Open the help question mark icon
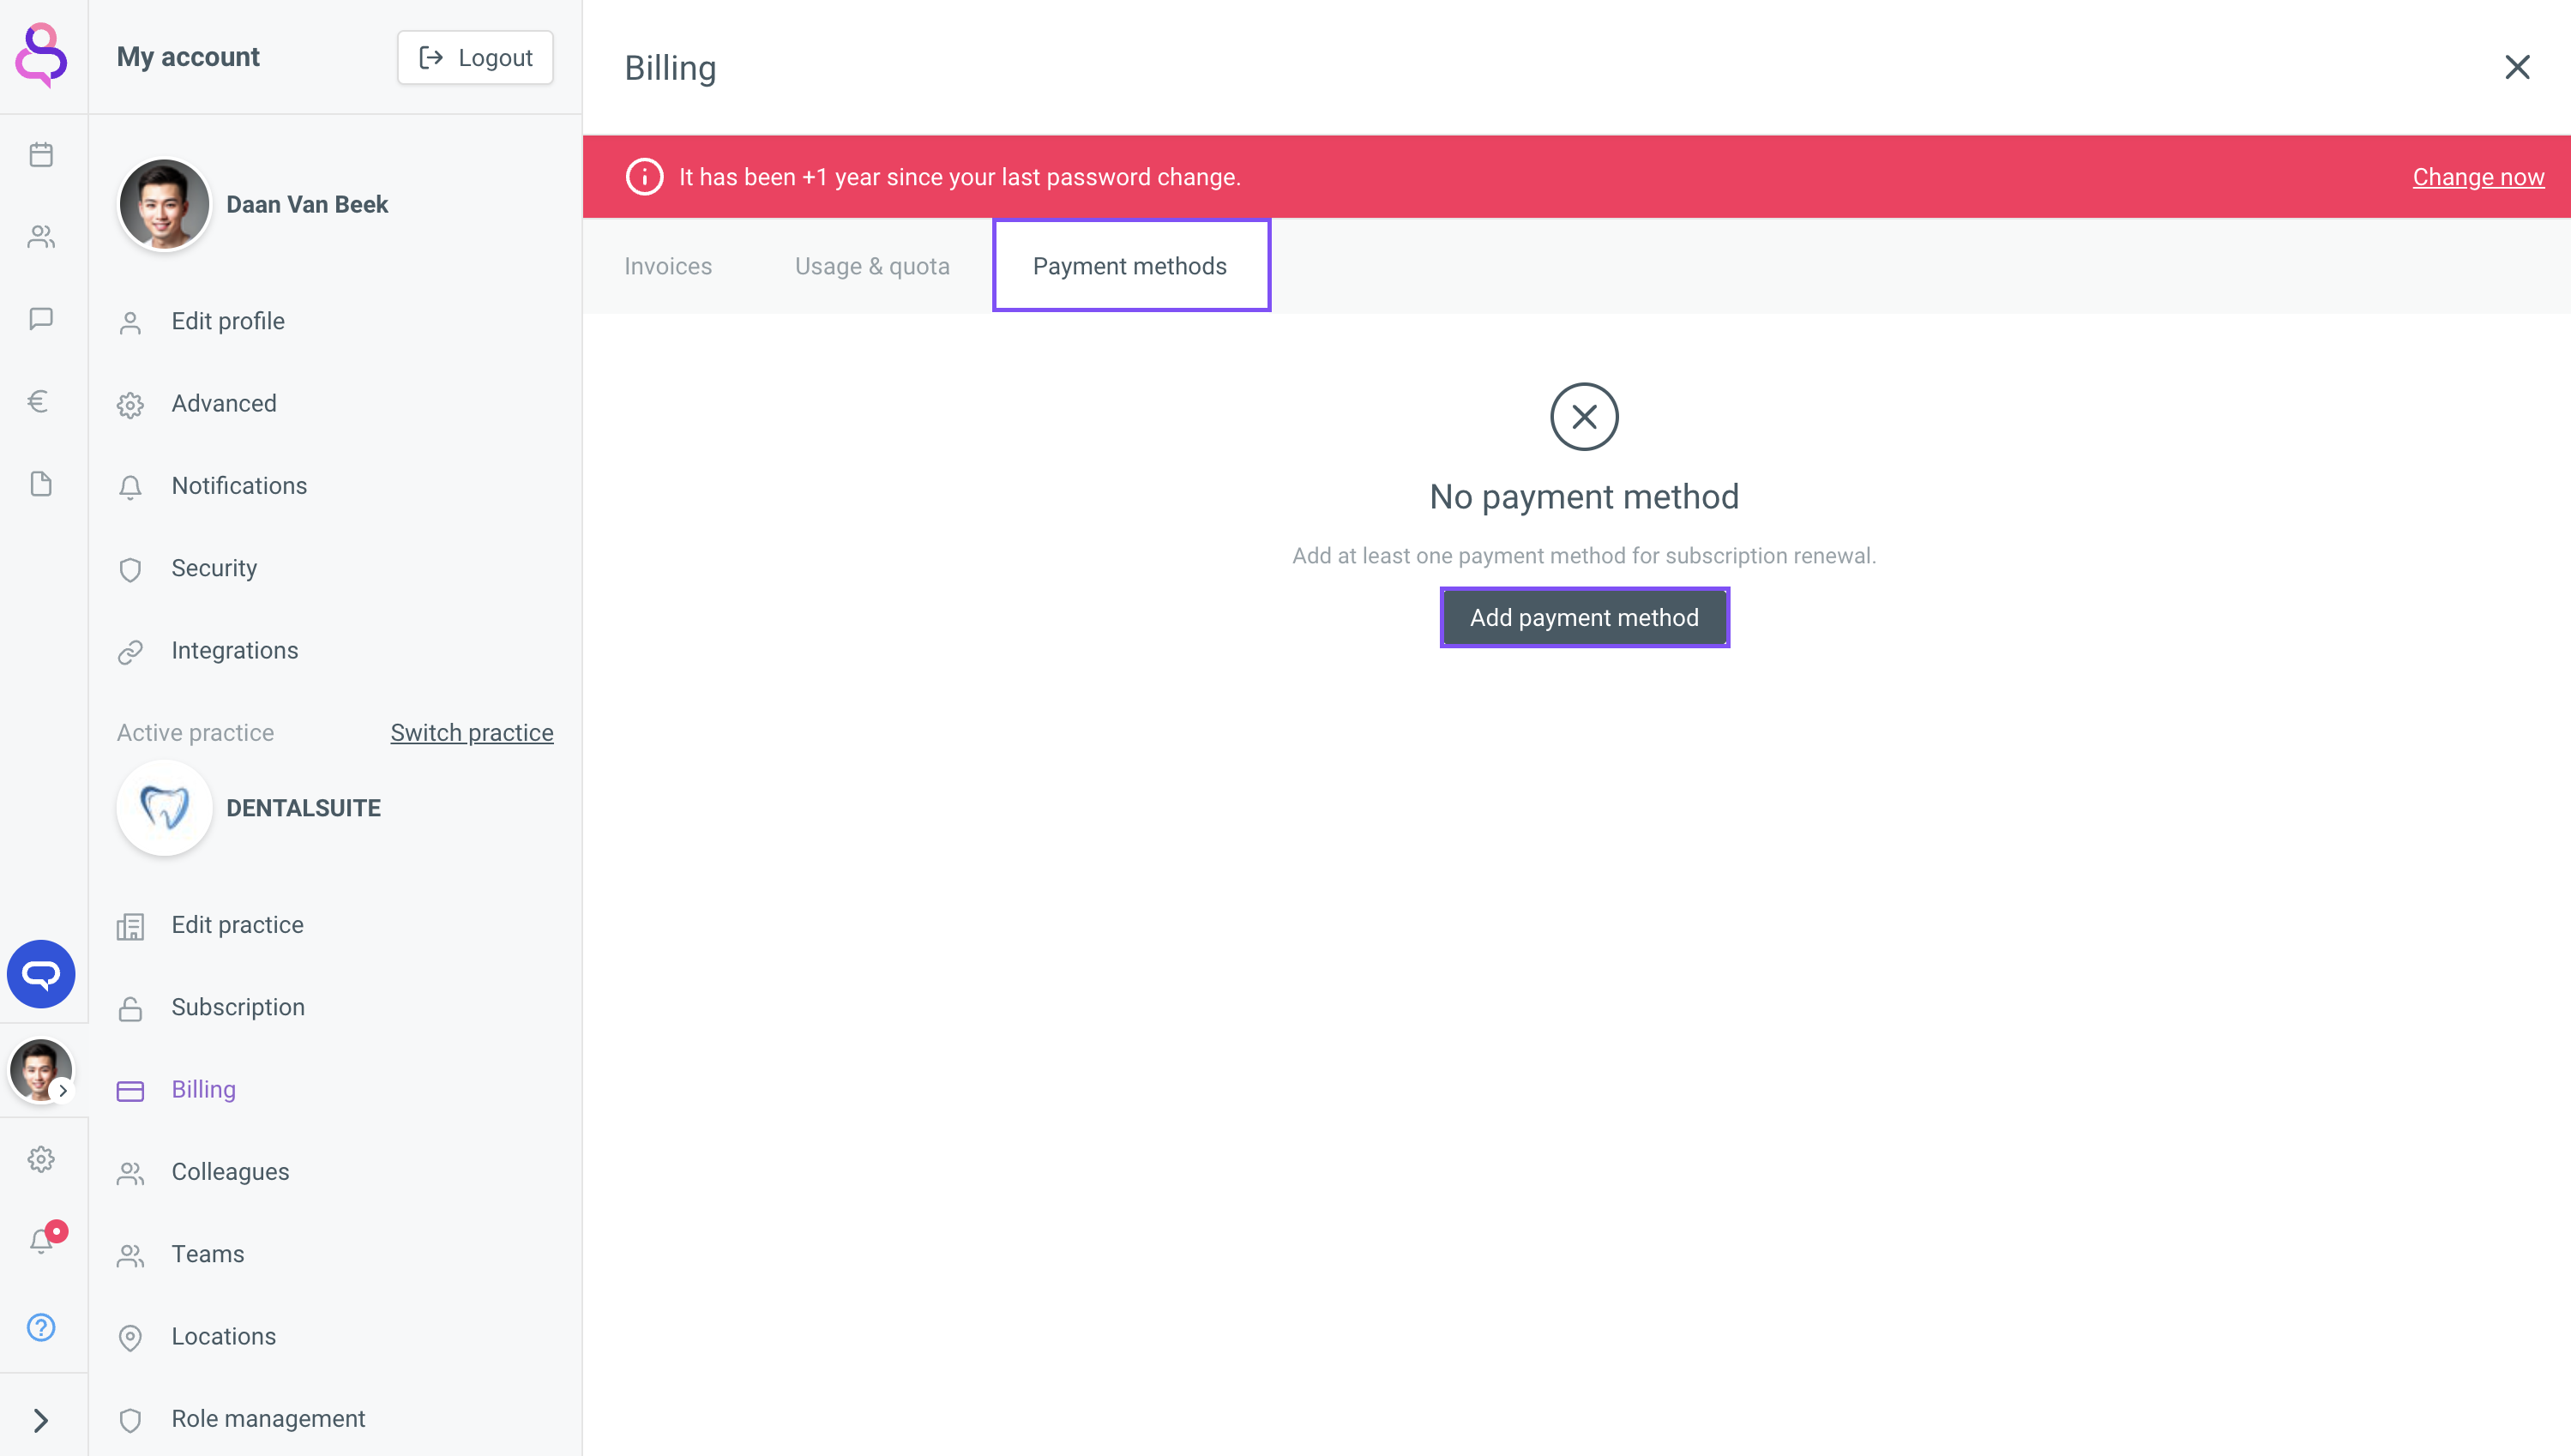Screen dimensions: 2571x1456 coord(41,1327)
